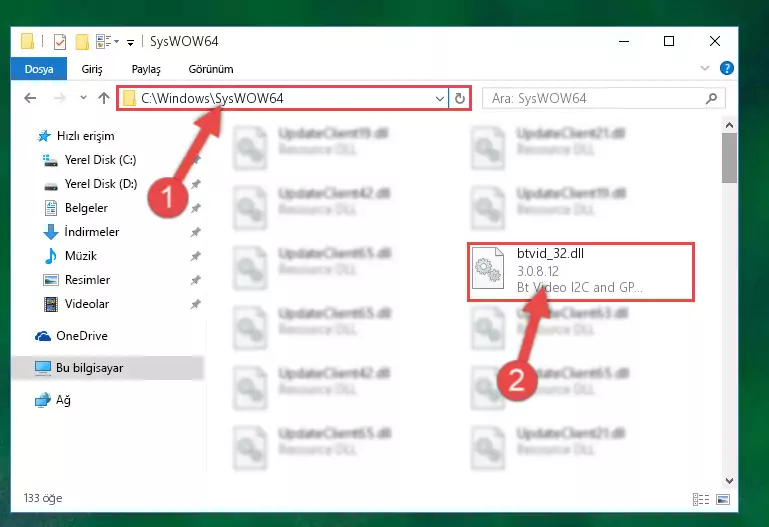Select Hızlı erişim in navigation pane
Image resolution: width=769 pixels, height=527 pixels.
(85, 136)
